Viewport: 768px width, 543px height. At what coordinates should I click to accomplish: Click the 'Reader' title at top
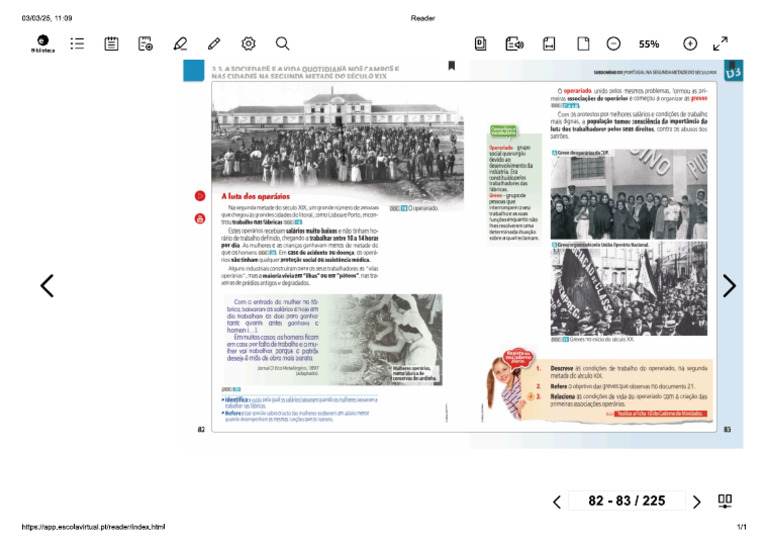point(423,18)
